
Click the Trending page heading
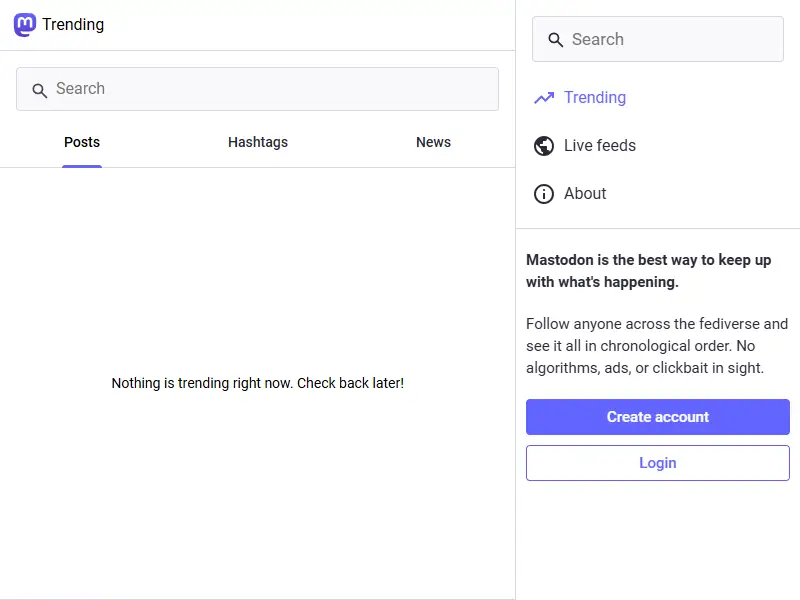76,24
